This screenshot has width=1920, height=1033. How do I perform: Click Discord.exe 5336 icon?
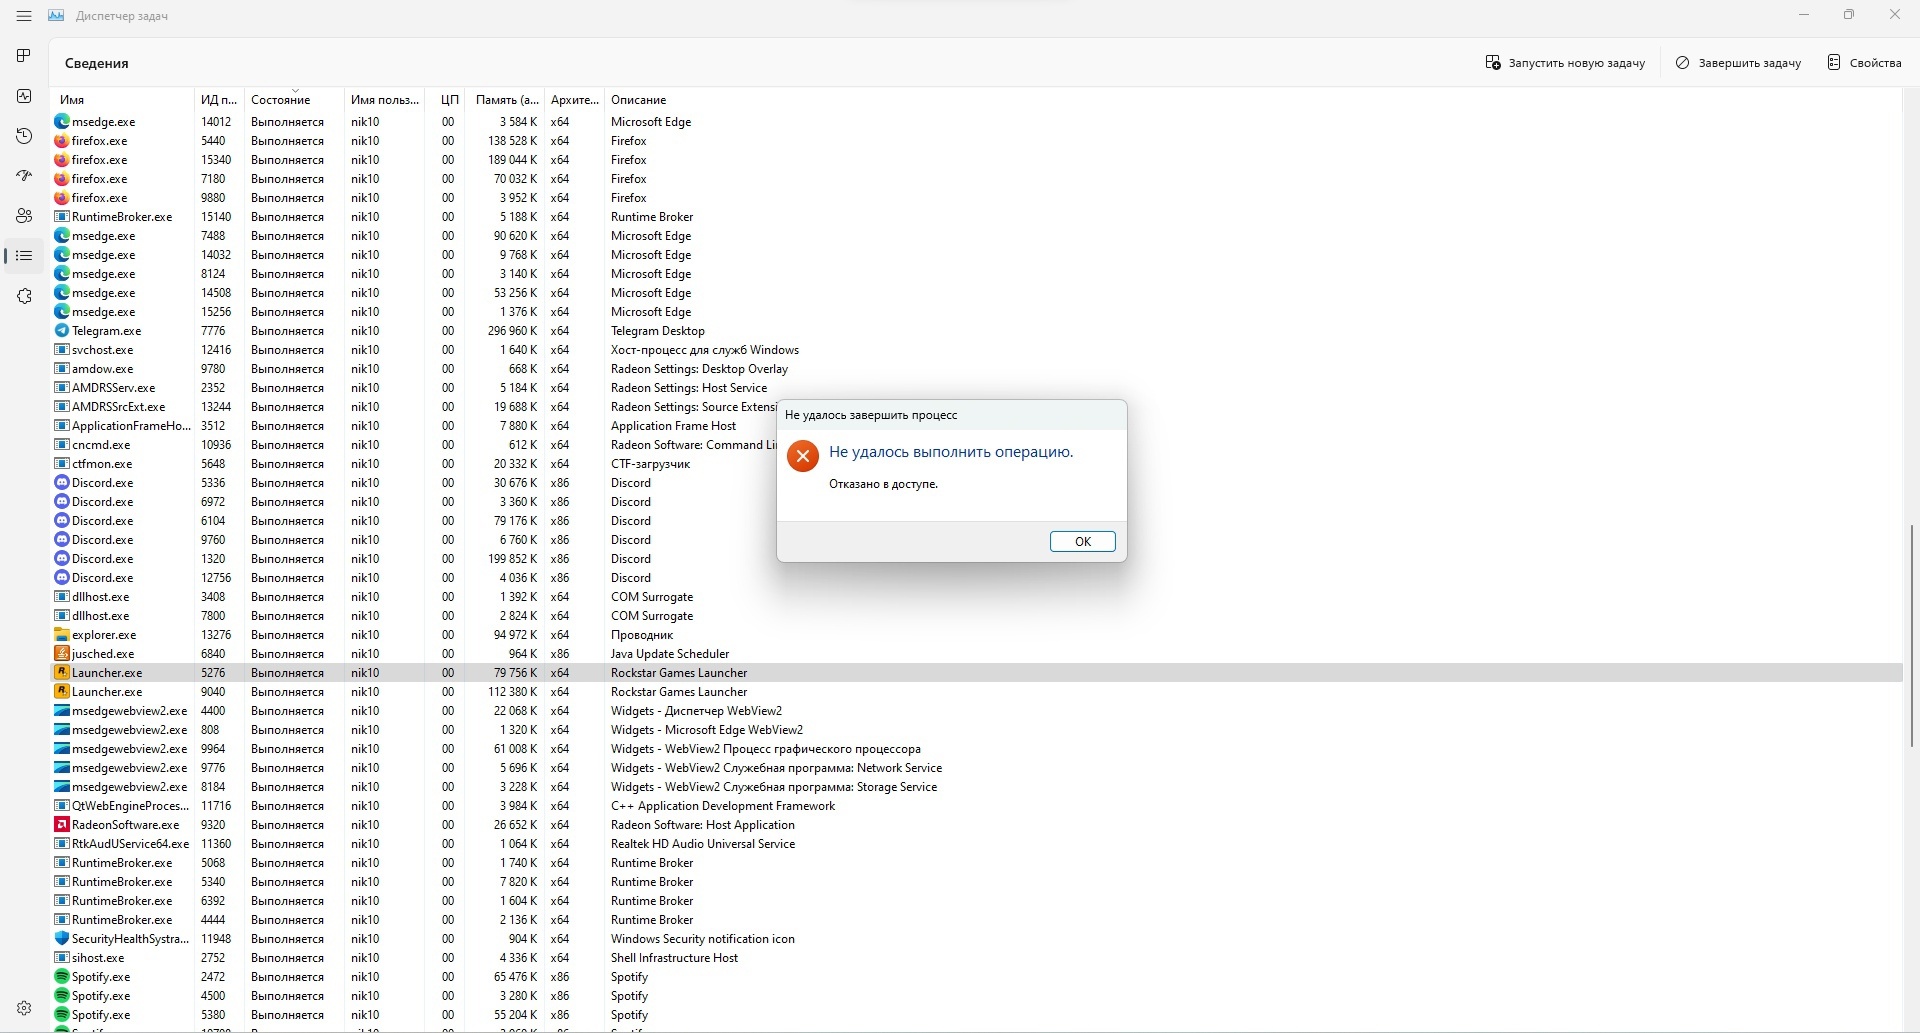(x=61, y=483)
